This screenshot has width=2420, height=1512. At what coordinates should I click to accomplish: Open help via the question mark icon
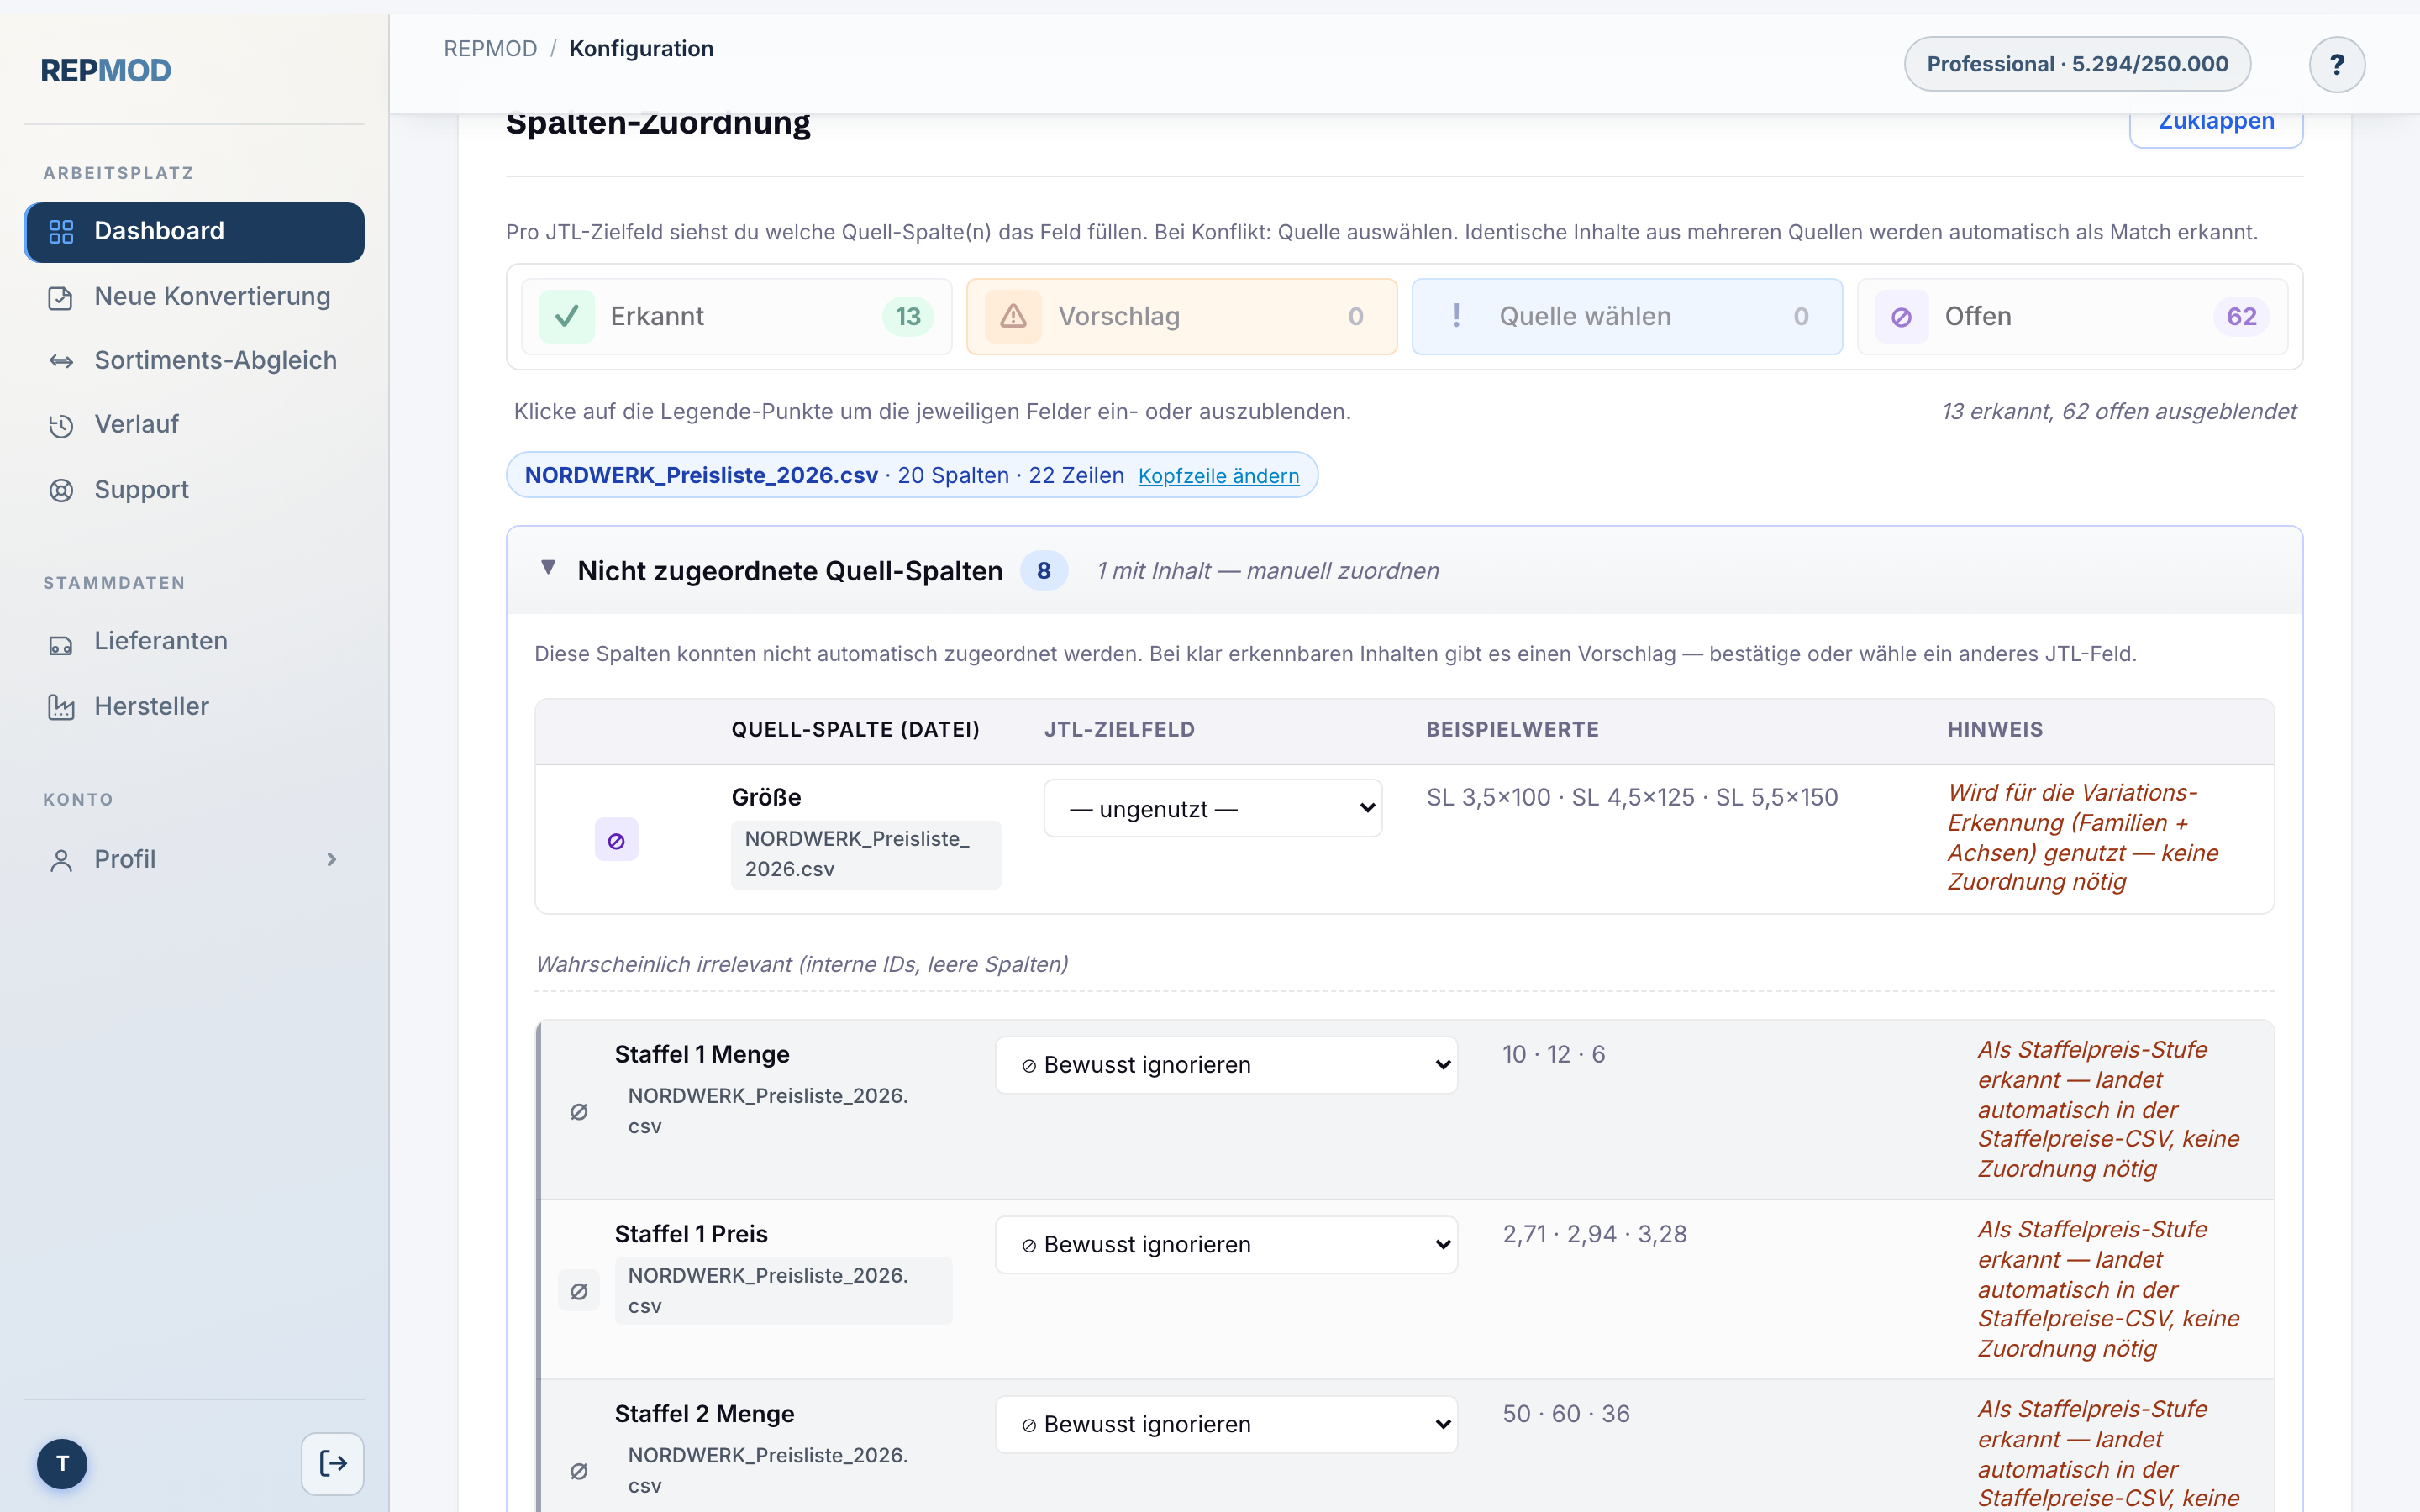2337,65
